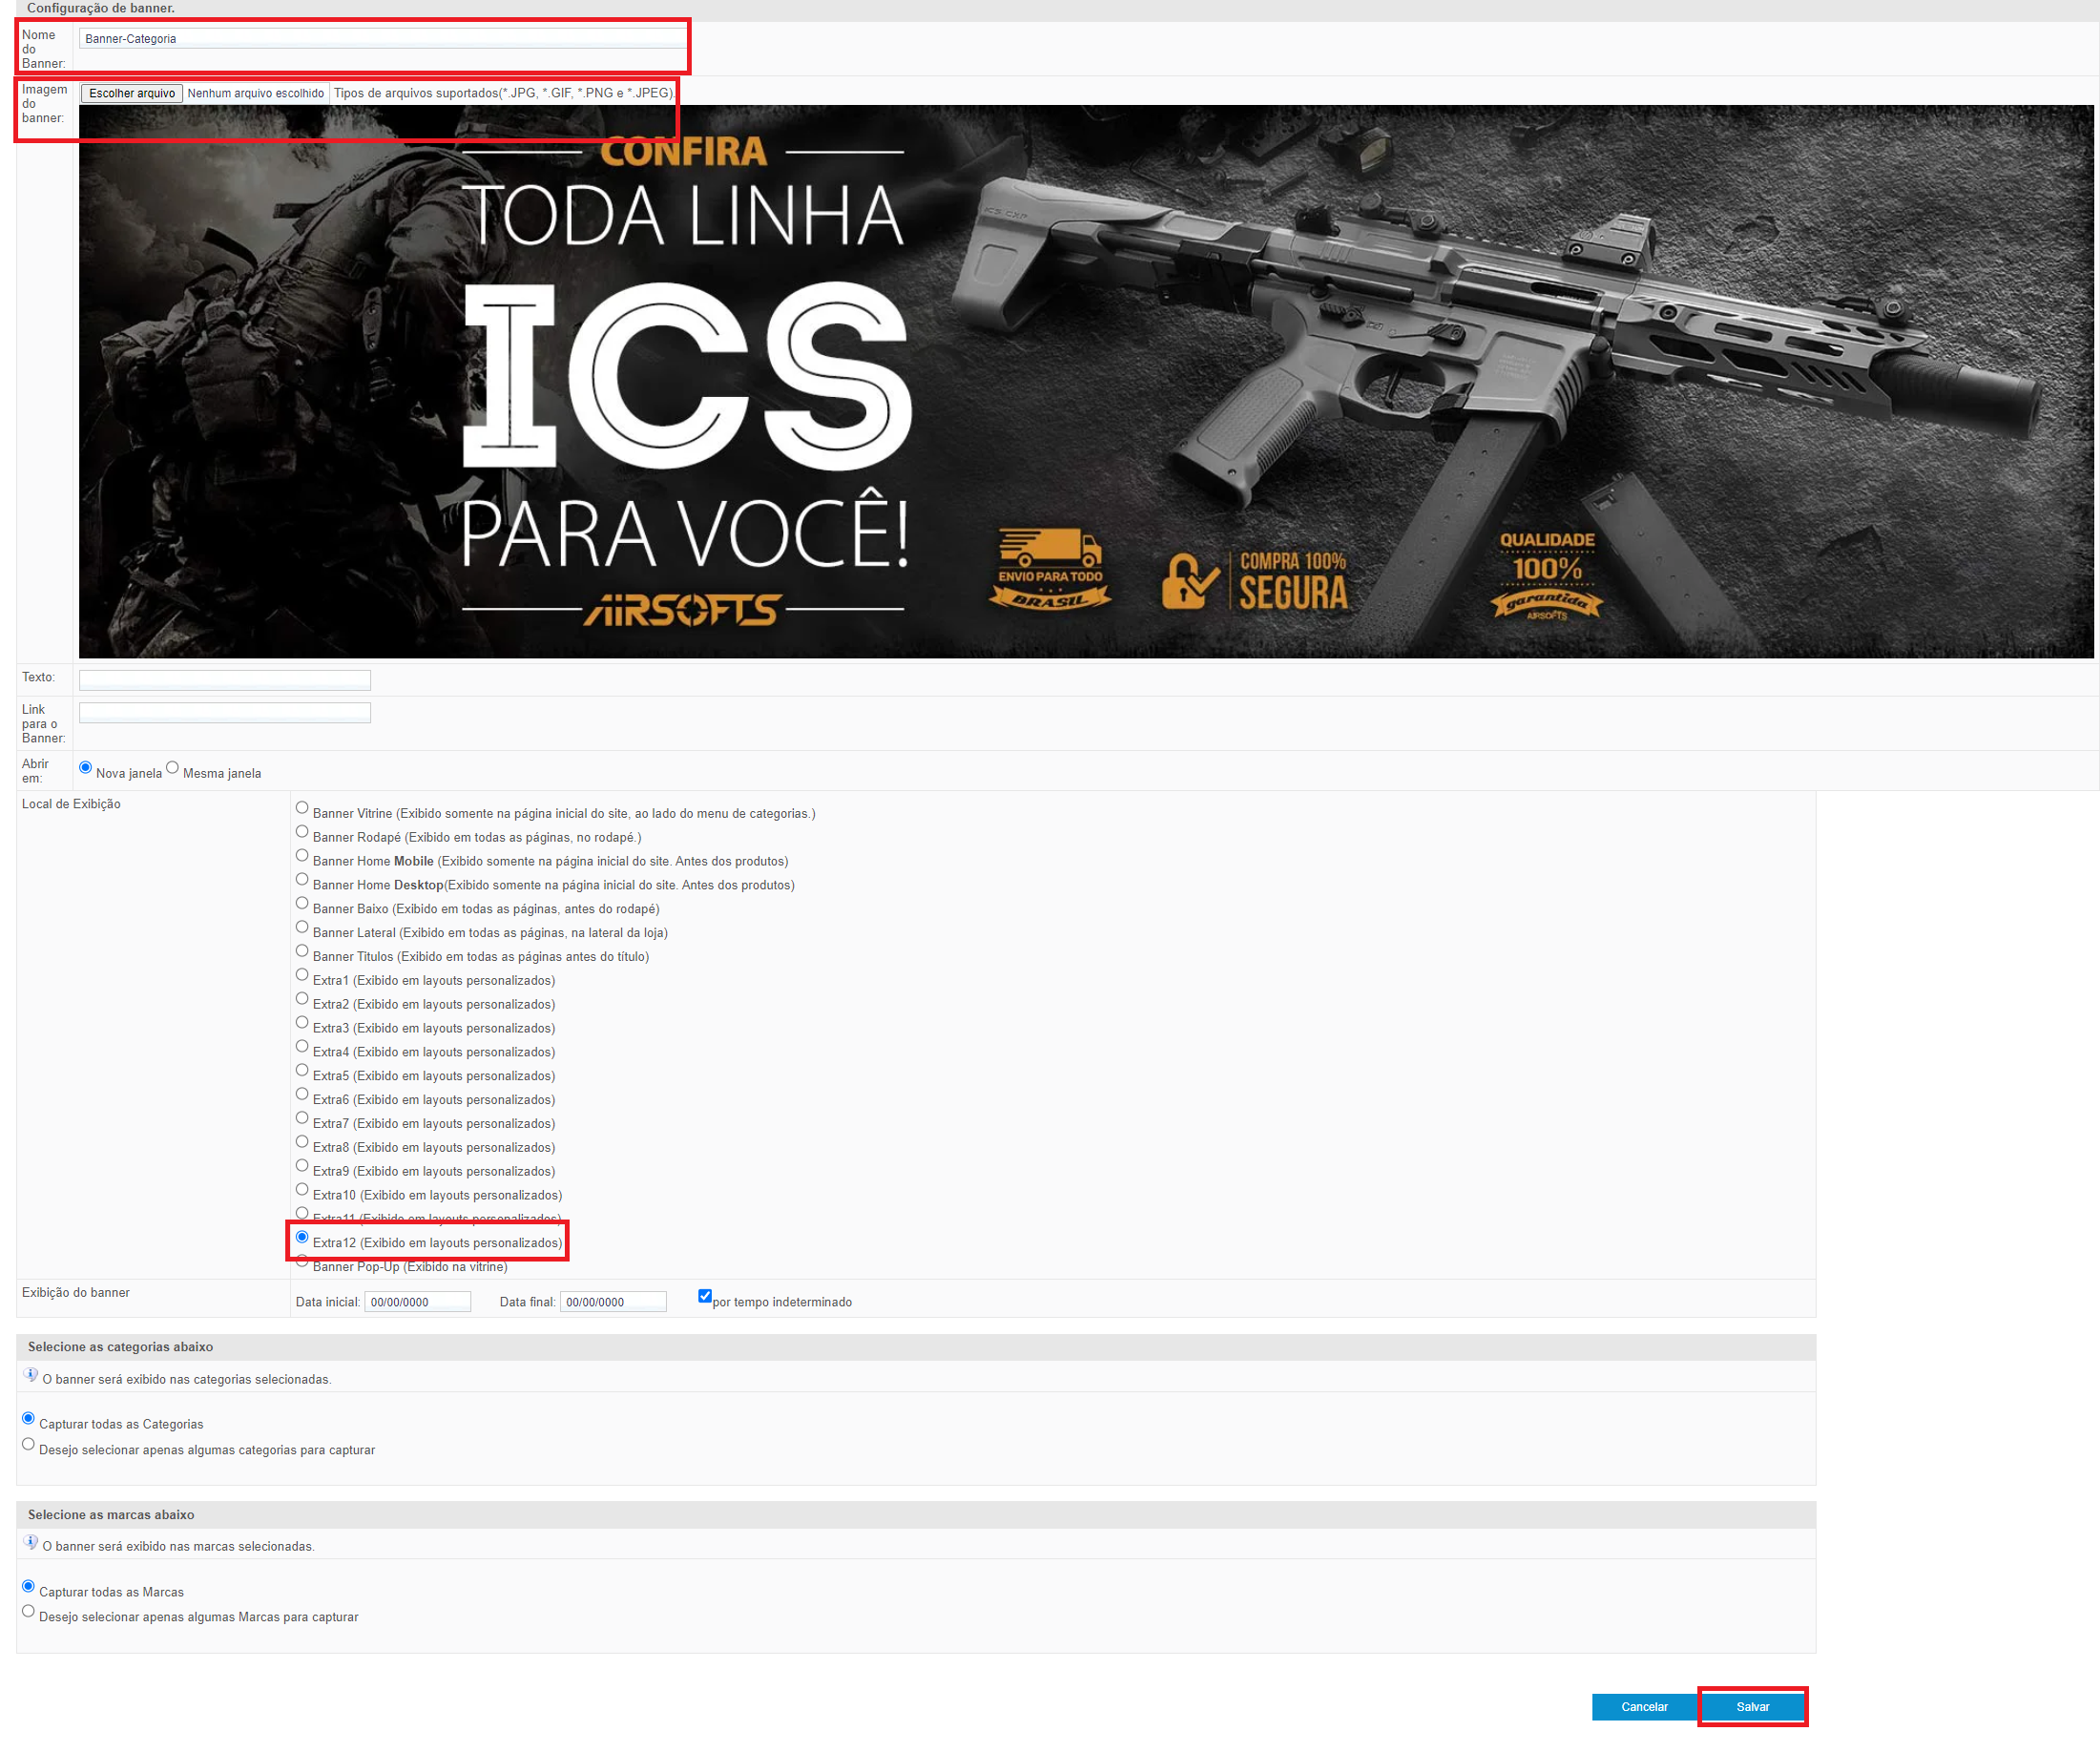
Task: Click the Escolher arquivo file button
Action: (131, 93)
